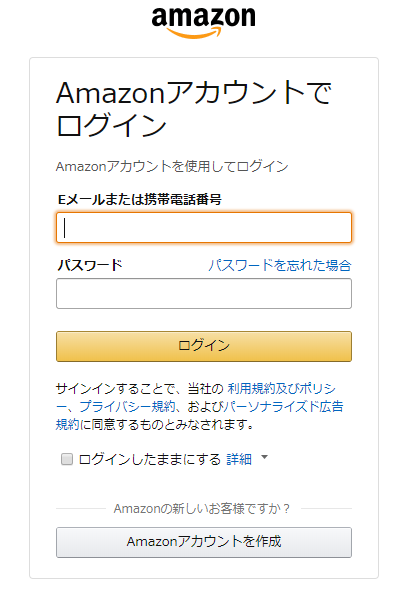Click the Amazonアカウントを作成 button

coord(204,542)
